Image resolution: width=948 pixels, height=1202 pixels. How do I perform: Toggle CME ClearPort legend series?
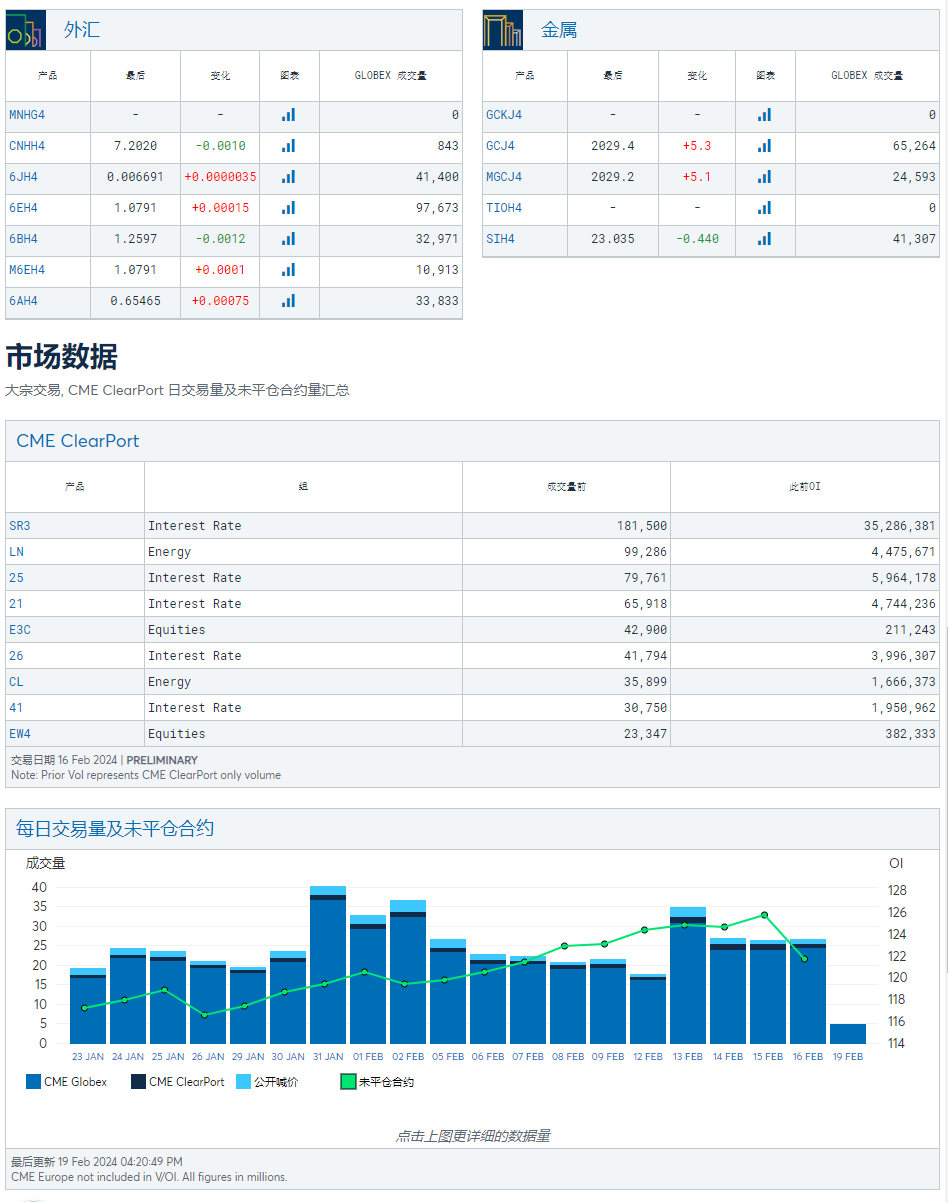point(178,1082)
